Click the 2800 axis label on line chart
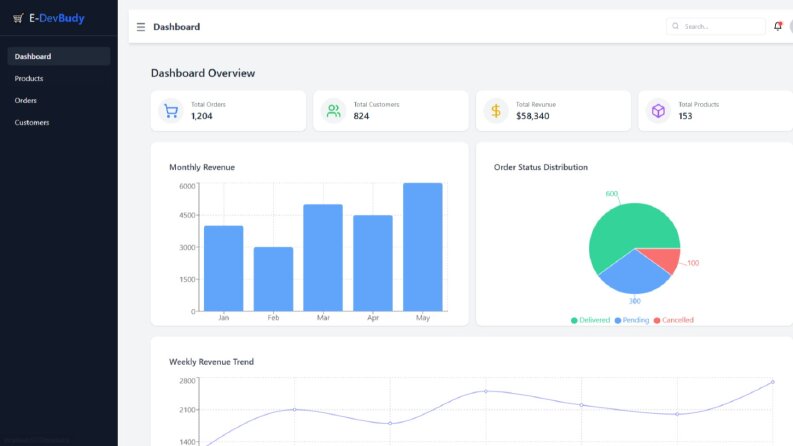Image resolution: width=793 pixels, height=446 pixels. pyautogui.click(x=187, y=381)
